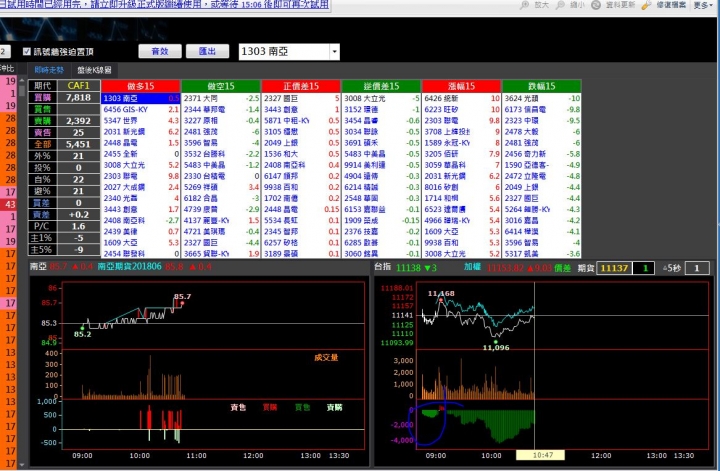720x471 pixels.
Task: Select 5483 中美晶 in 做空15 list
Action: 221,165
